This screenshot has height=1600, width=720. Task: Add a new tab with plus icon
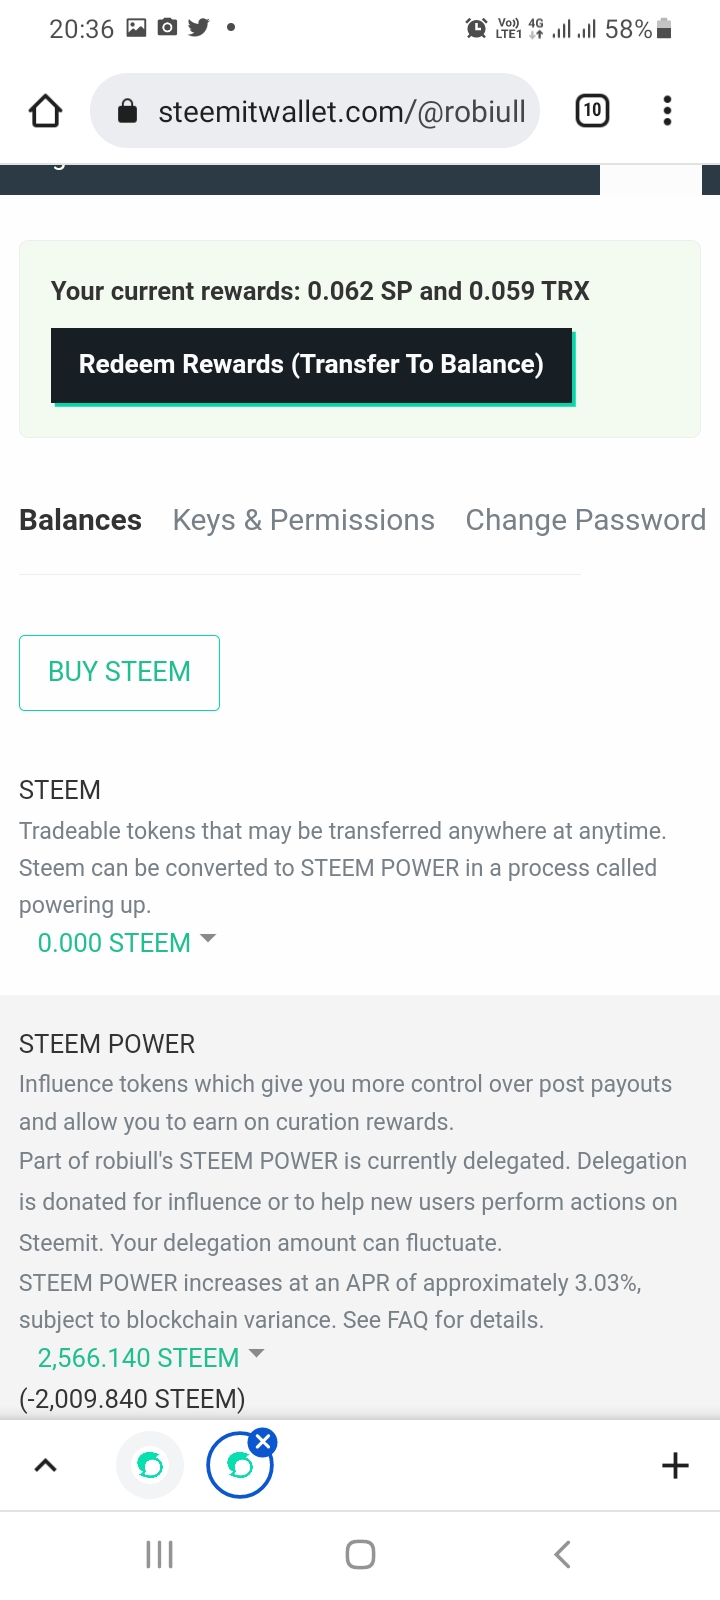coord(675,1465)
